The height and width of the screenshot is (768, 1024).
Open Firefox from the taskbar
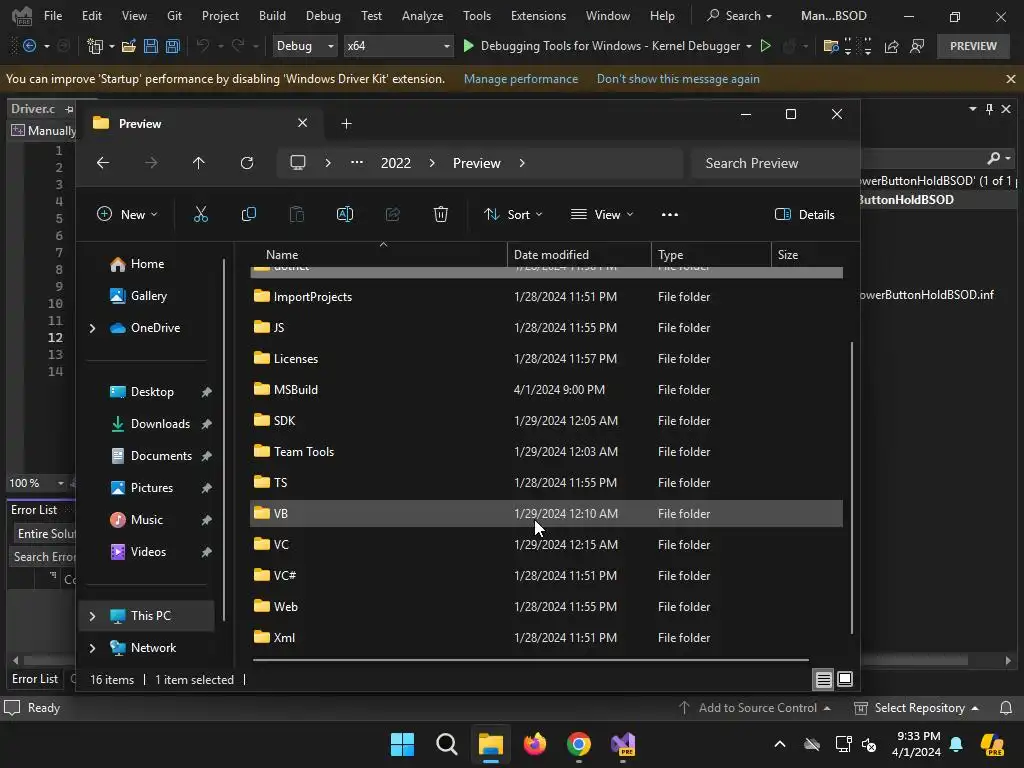(535, 744)
